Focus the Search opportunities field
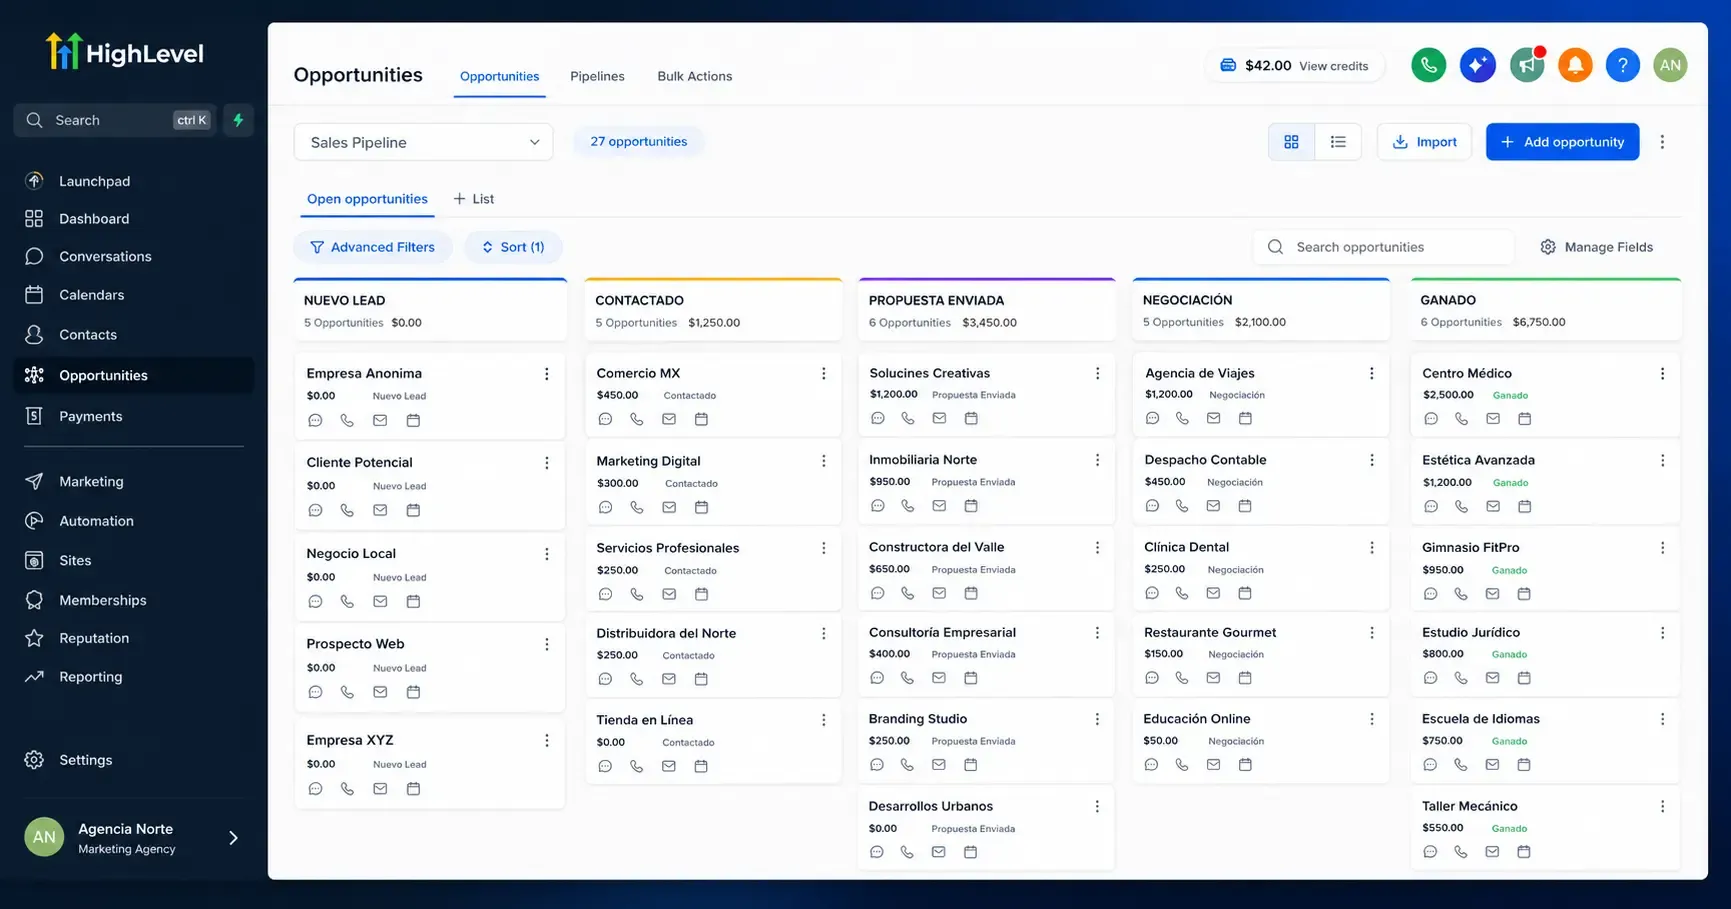 pos(1384,247)
